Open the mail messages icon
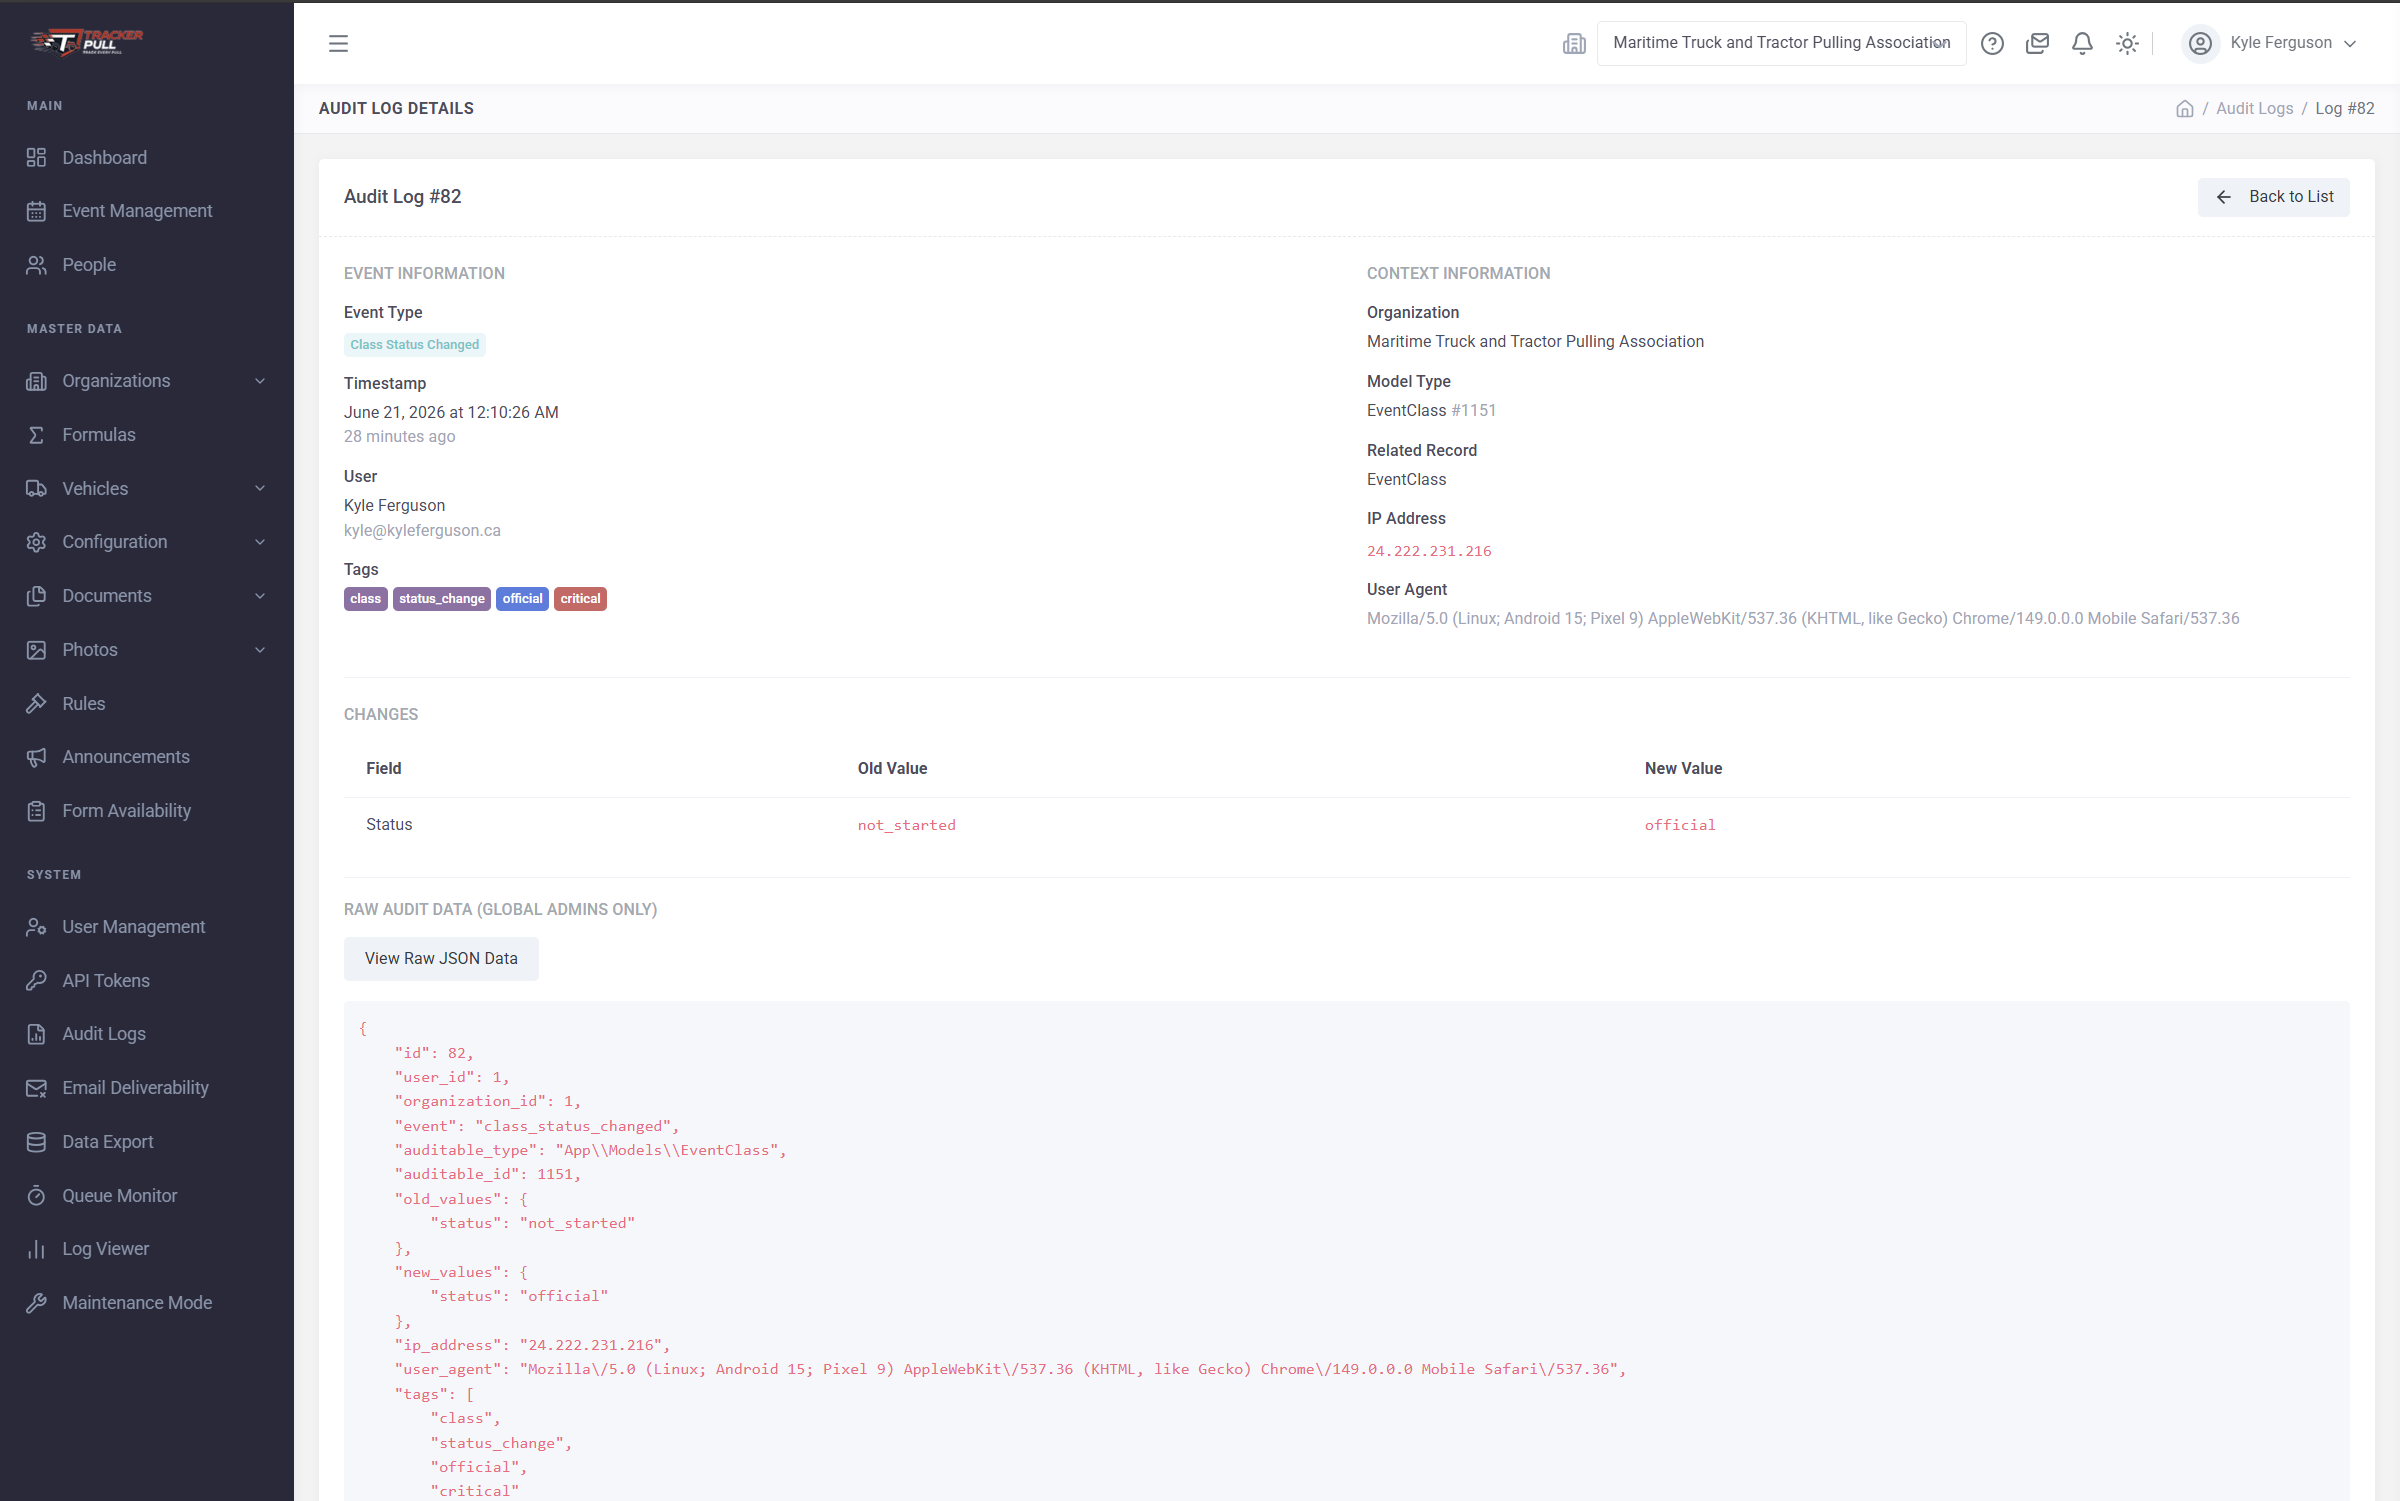The width and height of the screenshot is (2400, 1501). pos(2037,43)
